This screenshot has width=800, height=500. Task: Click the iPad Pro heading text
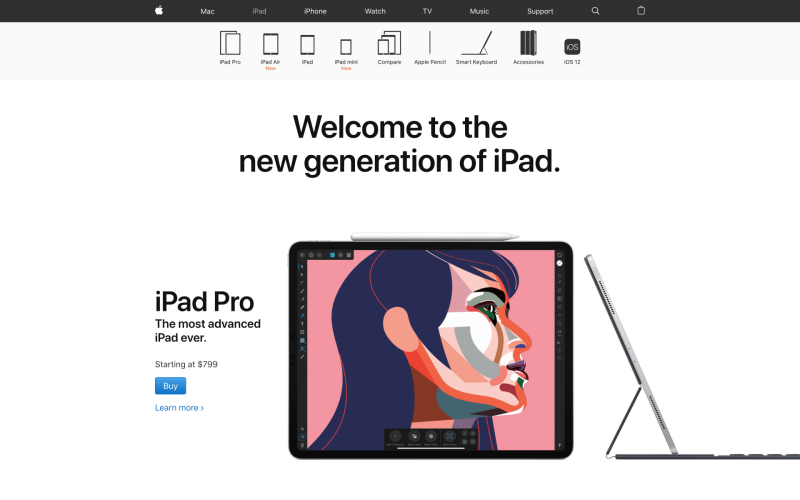coord(204,301)
